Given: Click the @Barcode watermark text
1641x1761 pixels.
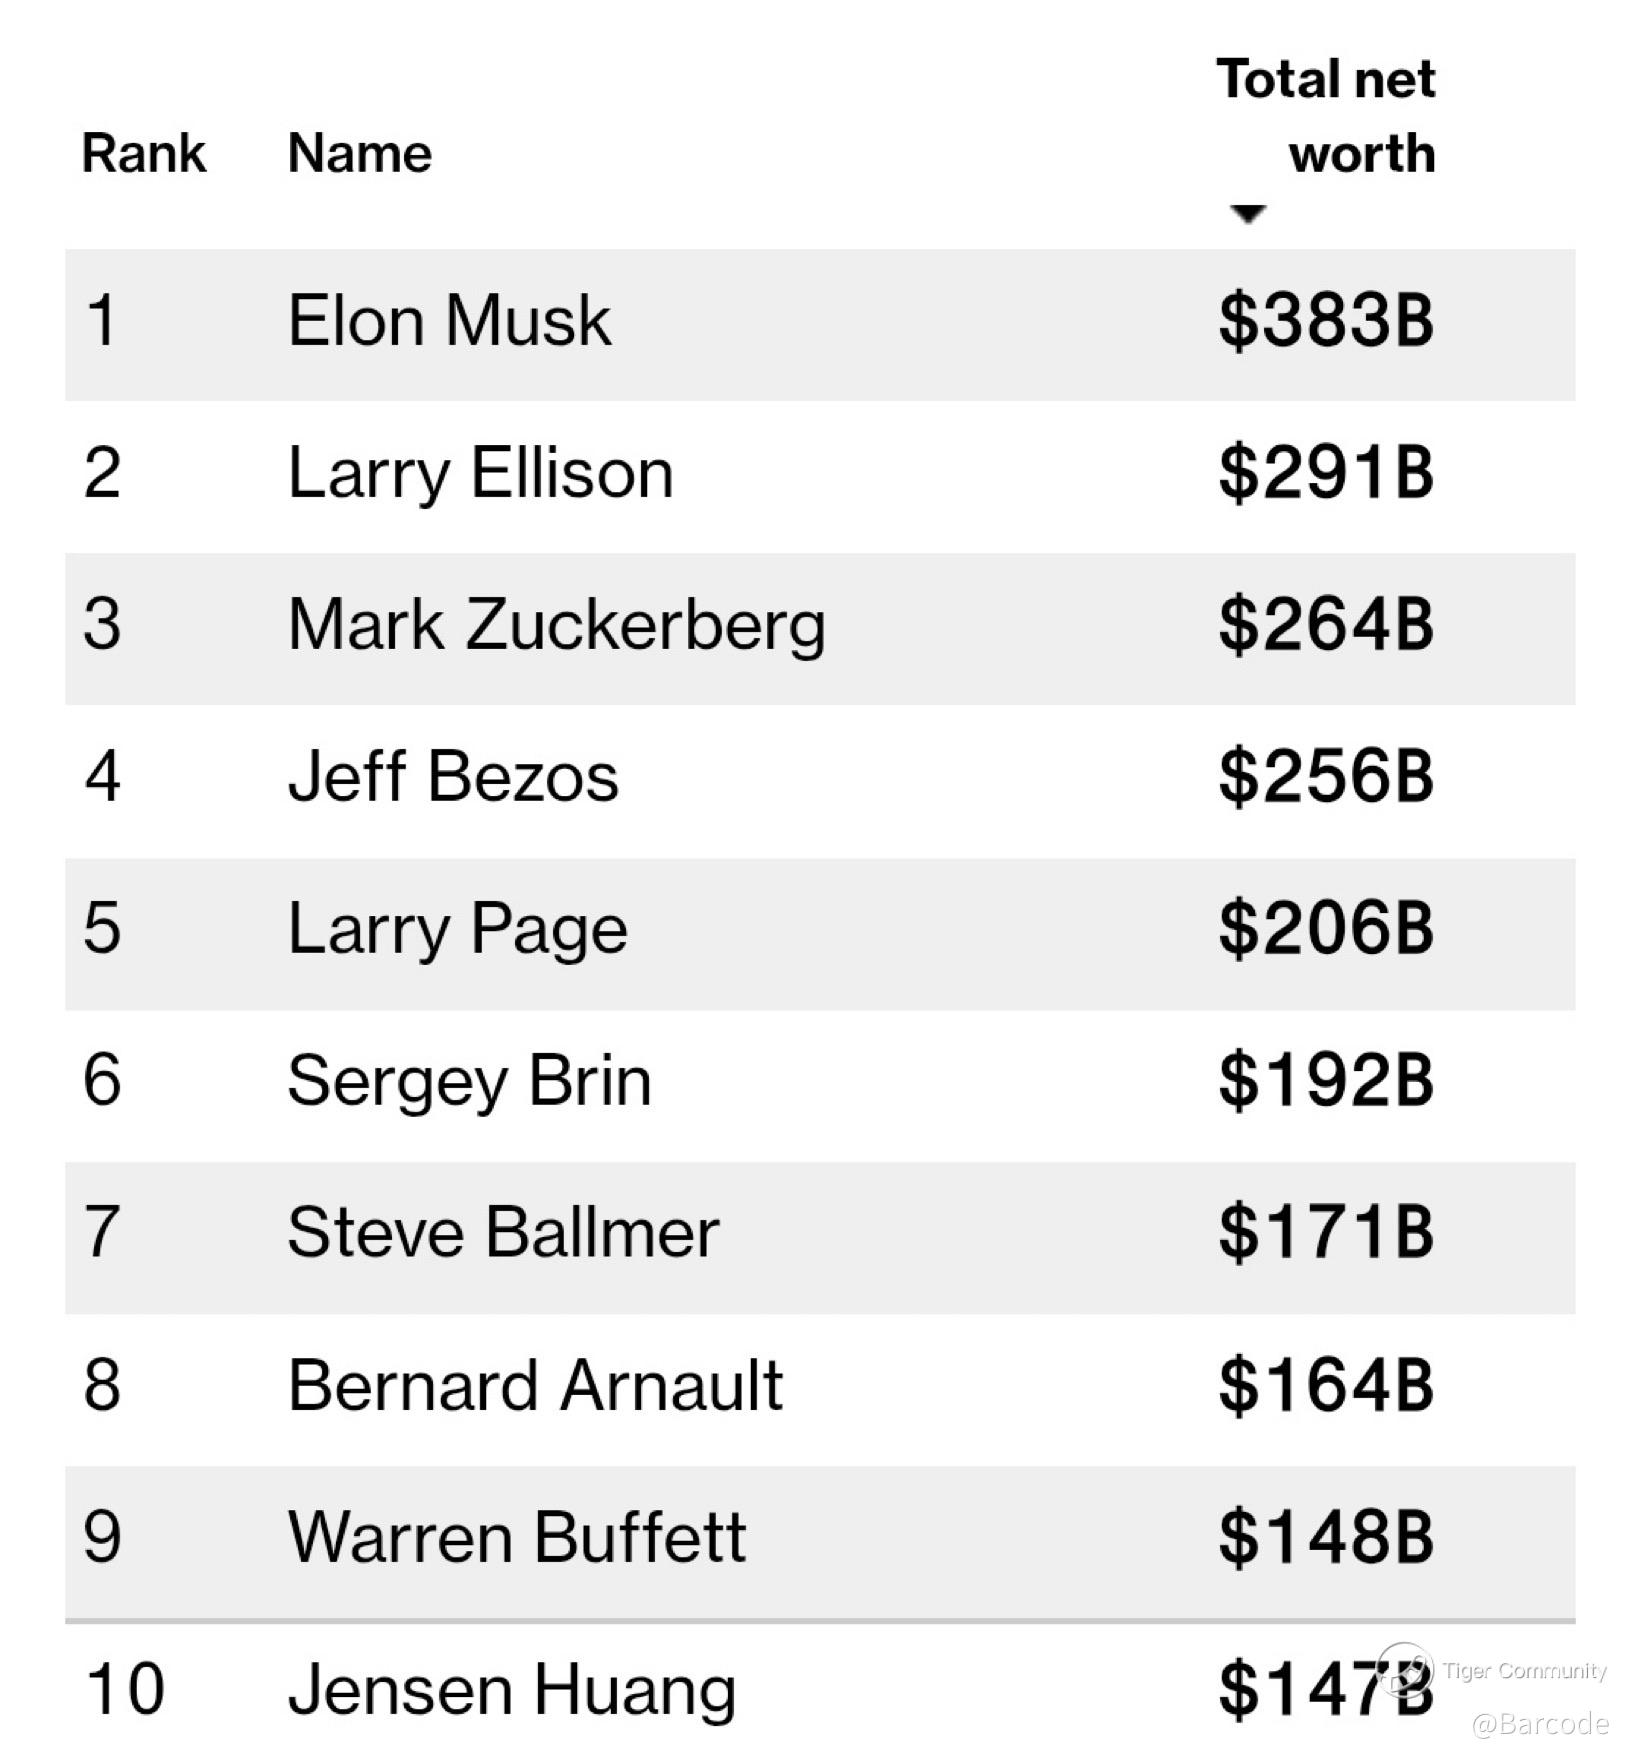Looking at the screenshot, I should tap(1540, 1724).
